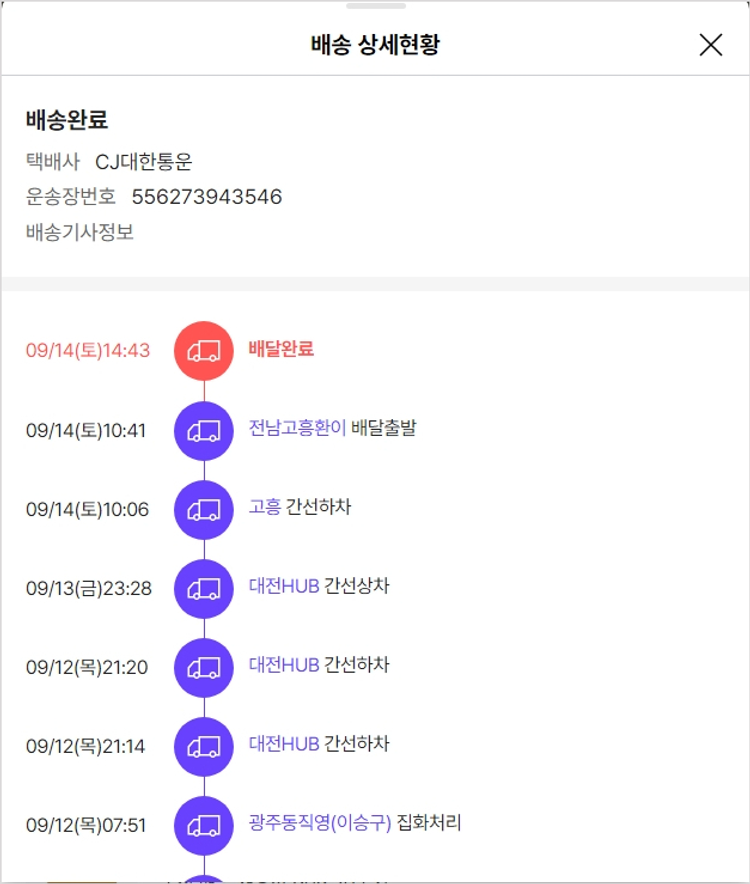Click truck icon beside 대전HUB 간선상차
750x884 pixels.
click(204, 588)
